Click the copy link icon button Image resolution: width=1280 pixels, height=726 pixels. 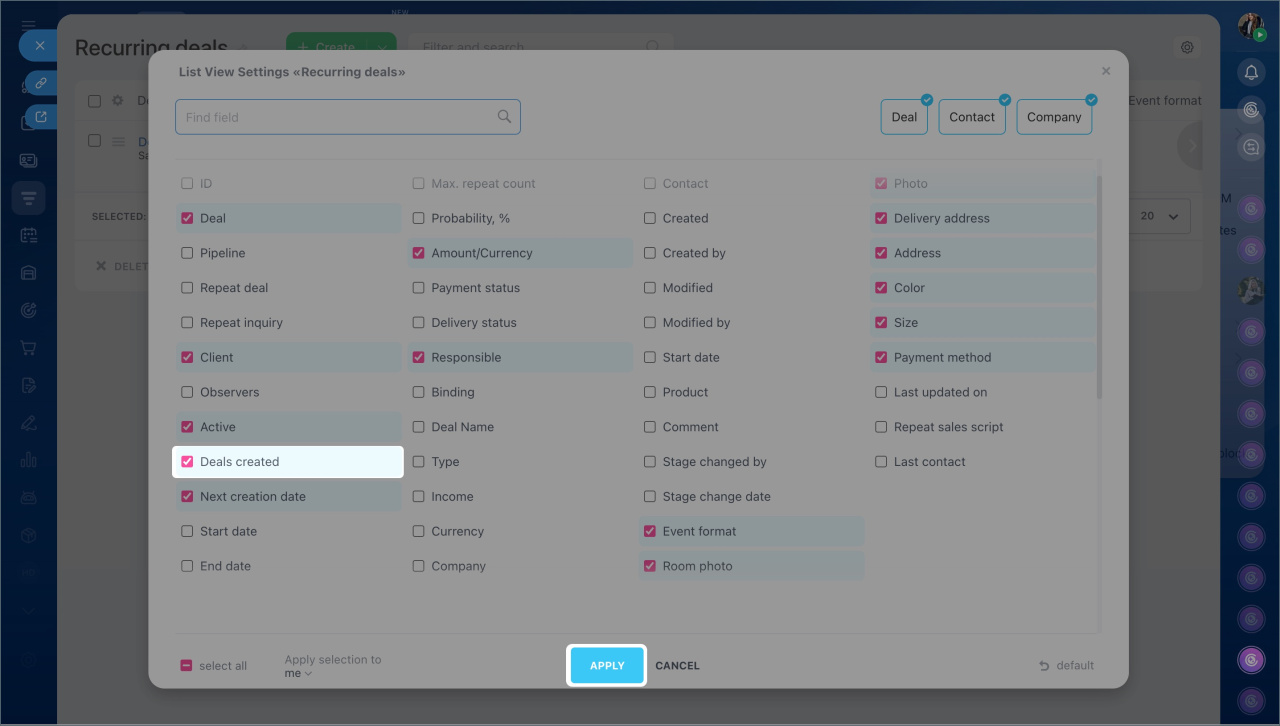click(41, 83)
